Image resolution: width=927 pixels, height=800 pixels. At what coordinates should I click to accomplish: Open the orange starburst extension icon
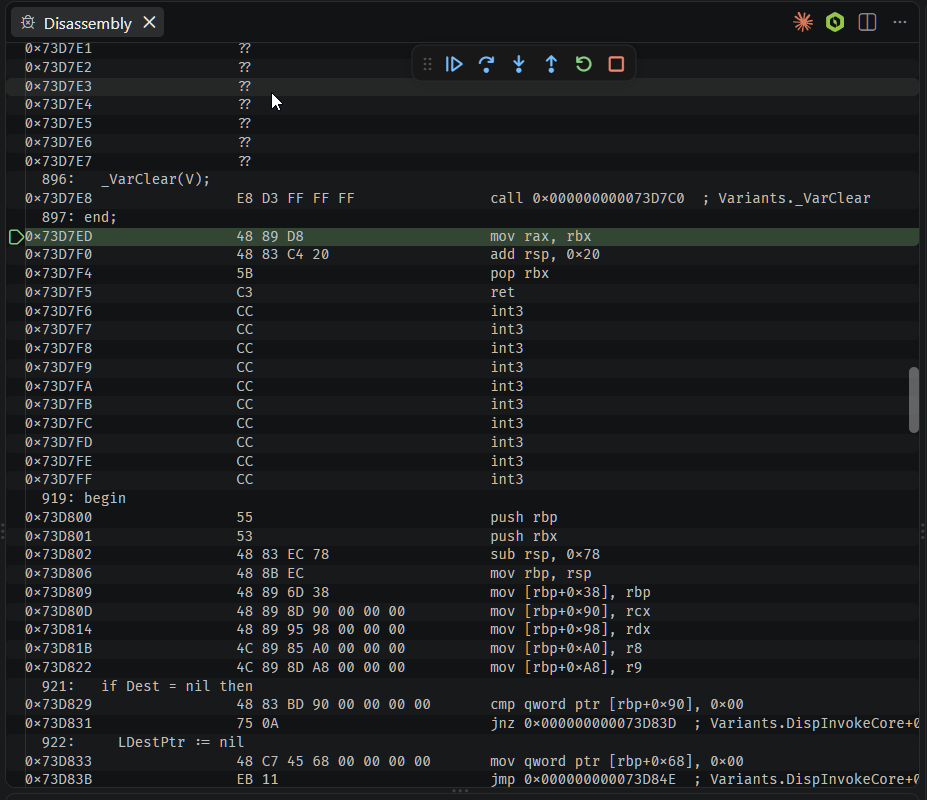[x=803, y=22]
